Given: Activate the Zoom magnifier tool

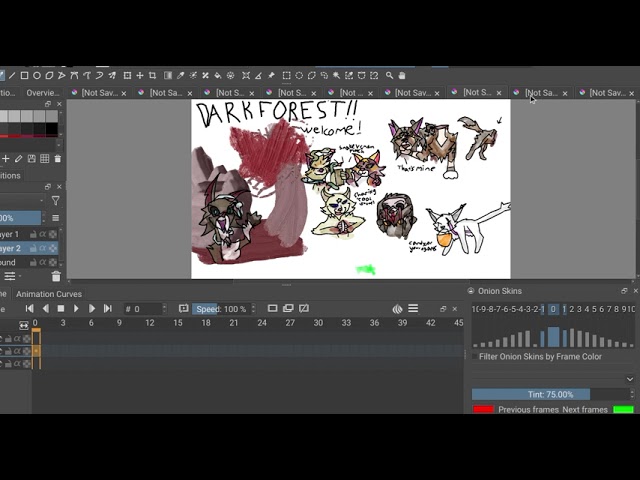Looking at the screenshot, I should pyautogui.click(x=389, y=76).
